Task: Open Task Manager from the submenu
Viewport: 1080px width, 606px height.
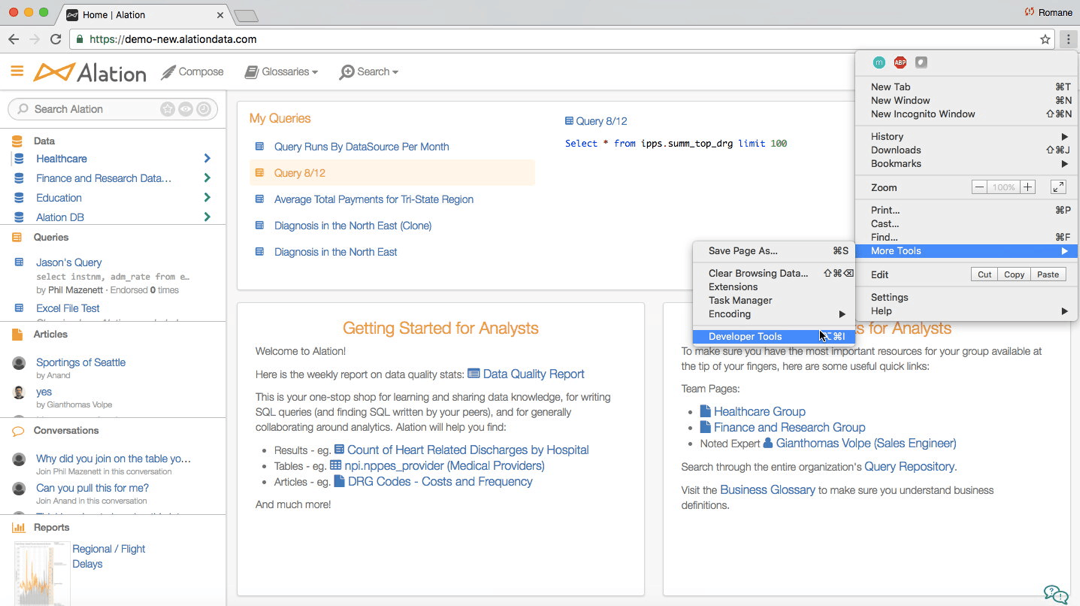Action: pos(774,300)
